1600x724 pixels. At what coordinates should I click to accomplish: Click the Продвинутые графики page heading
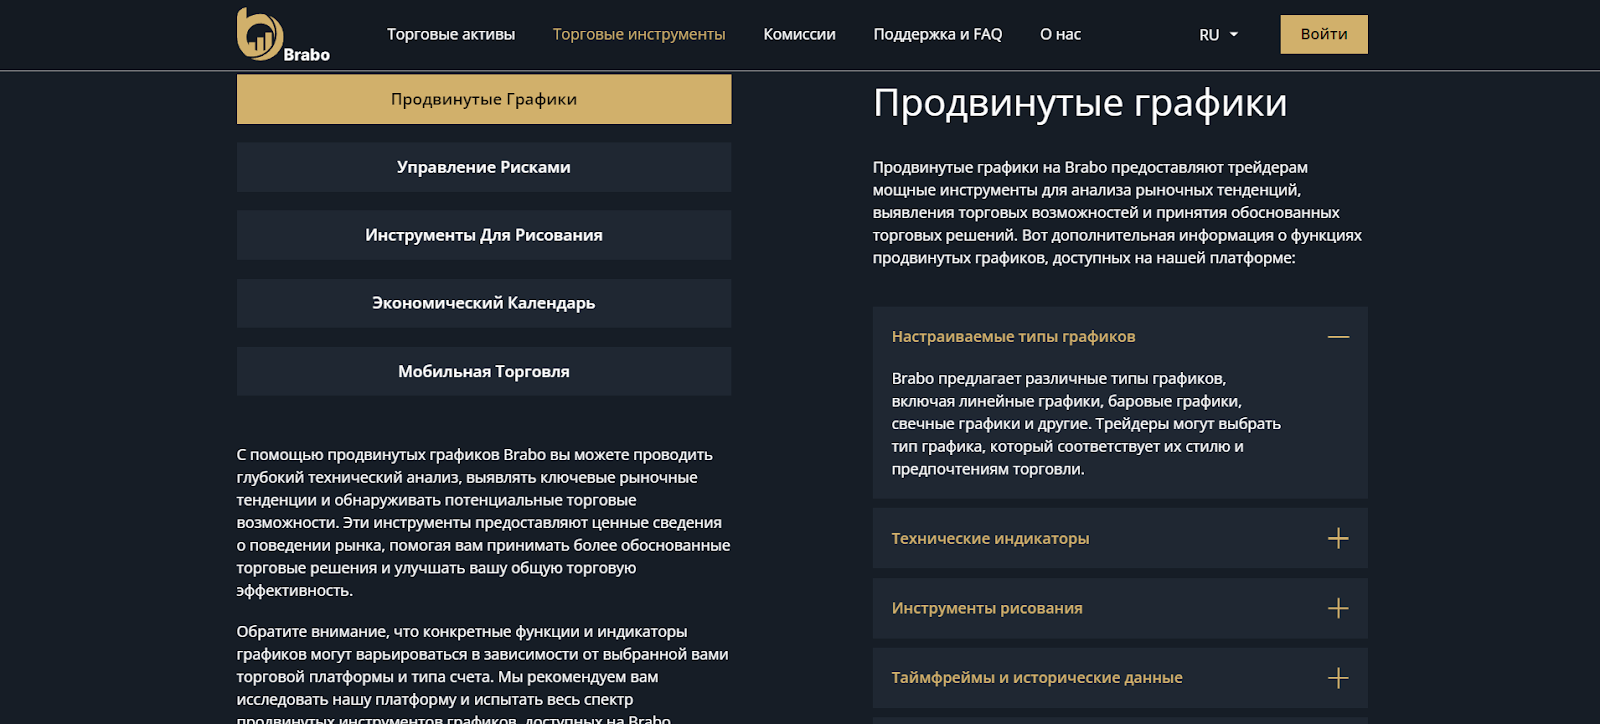(x=1080, y=103)
